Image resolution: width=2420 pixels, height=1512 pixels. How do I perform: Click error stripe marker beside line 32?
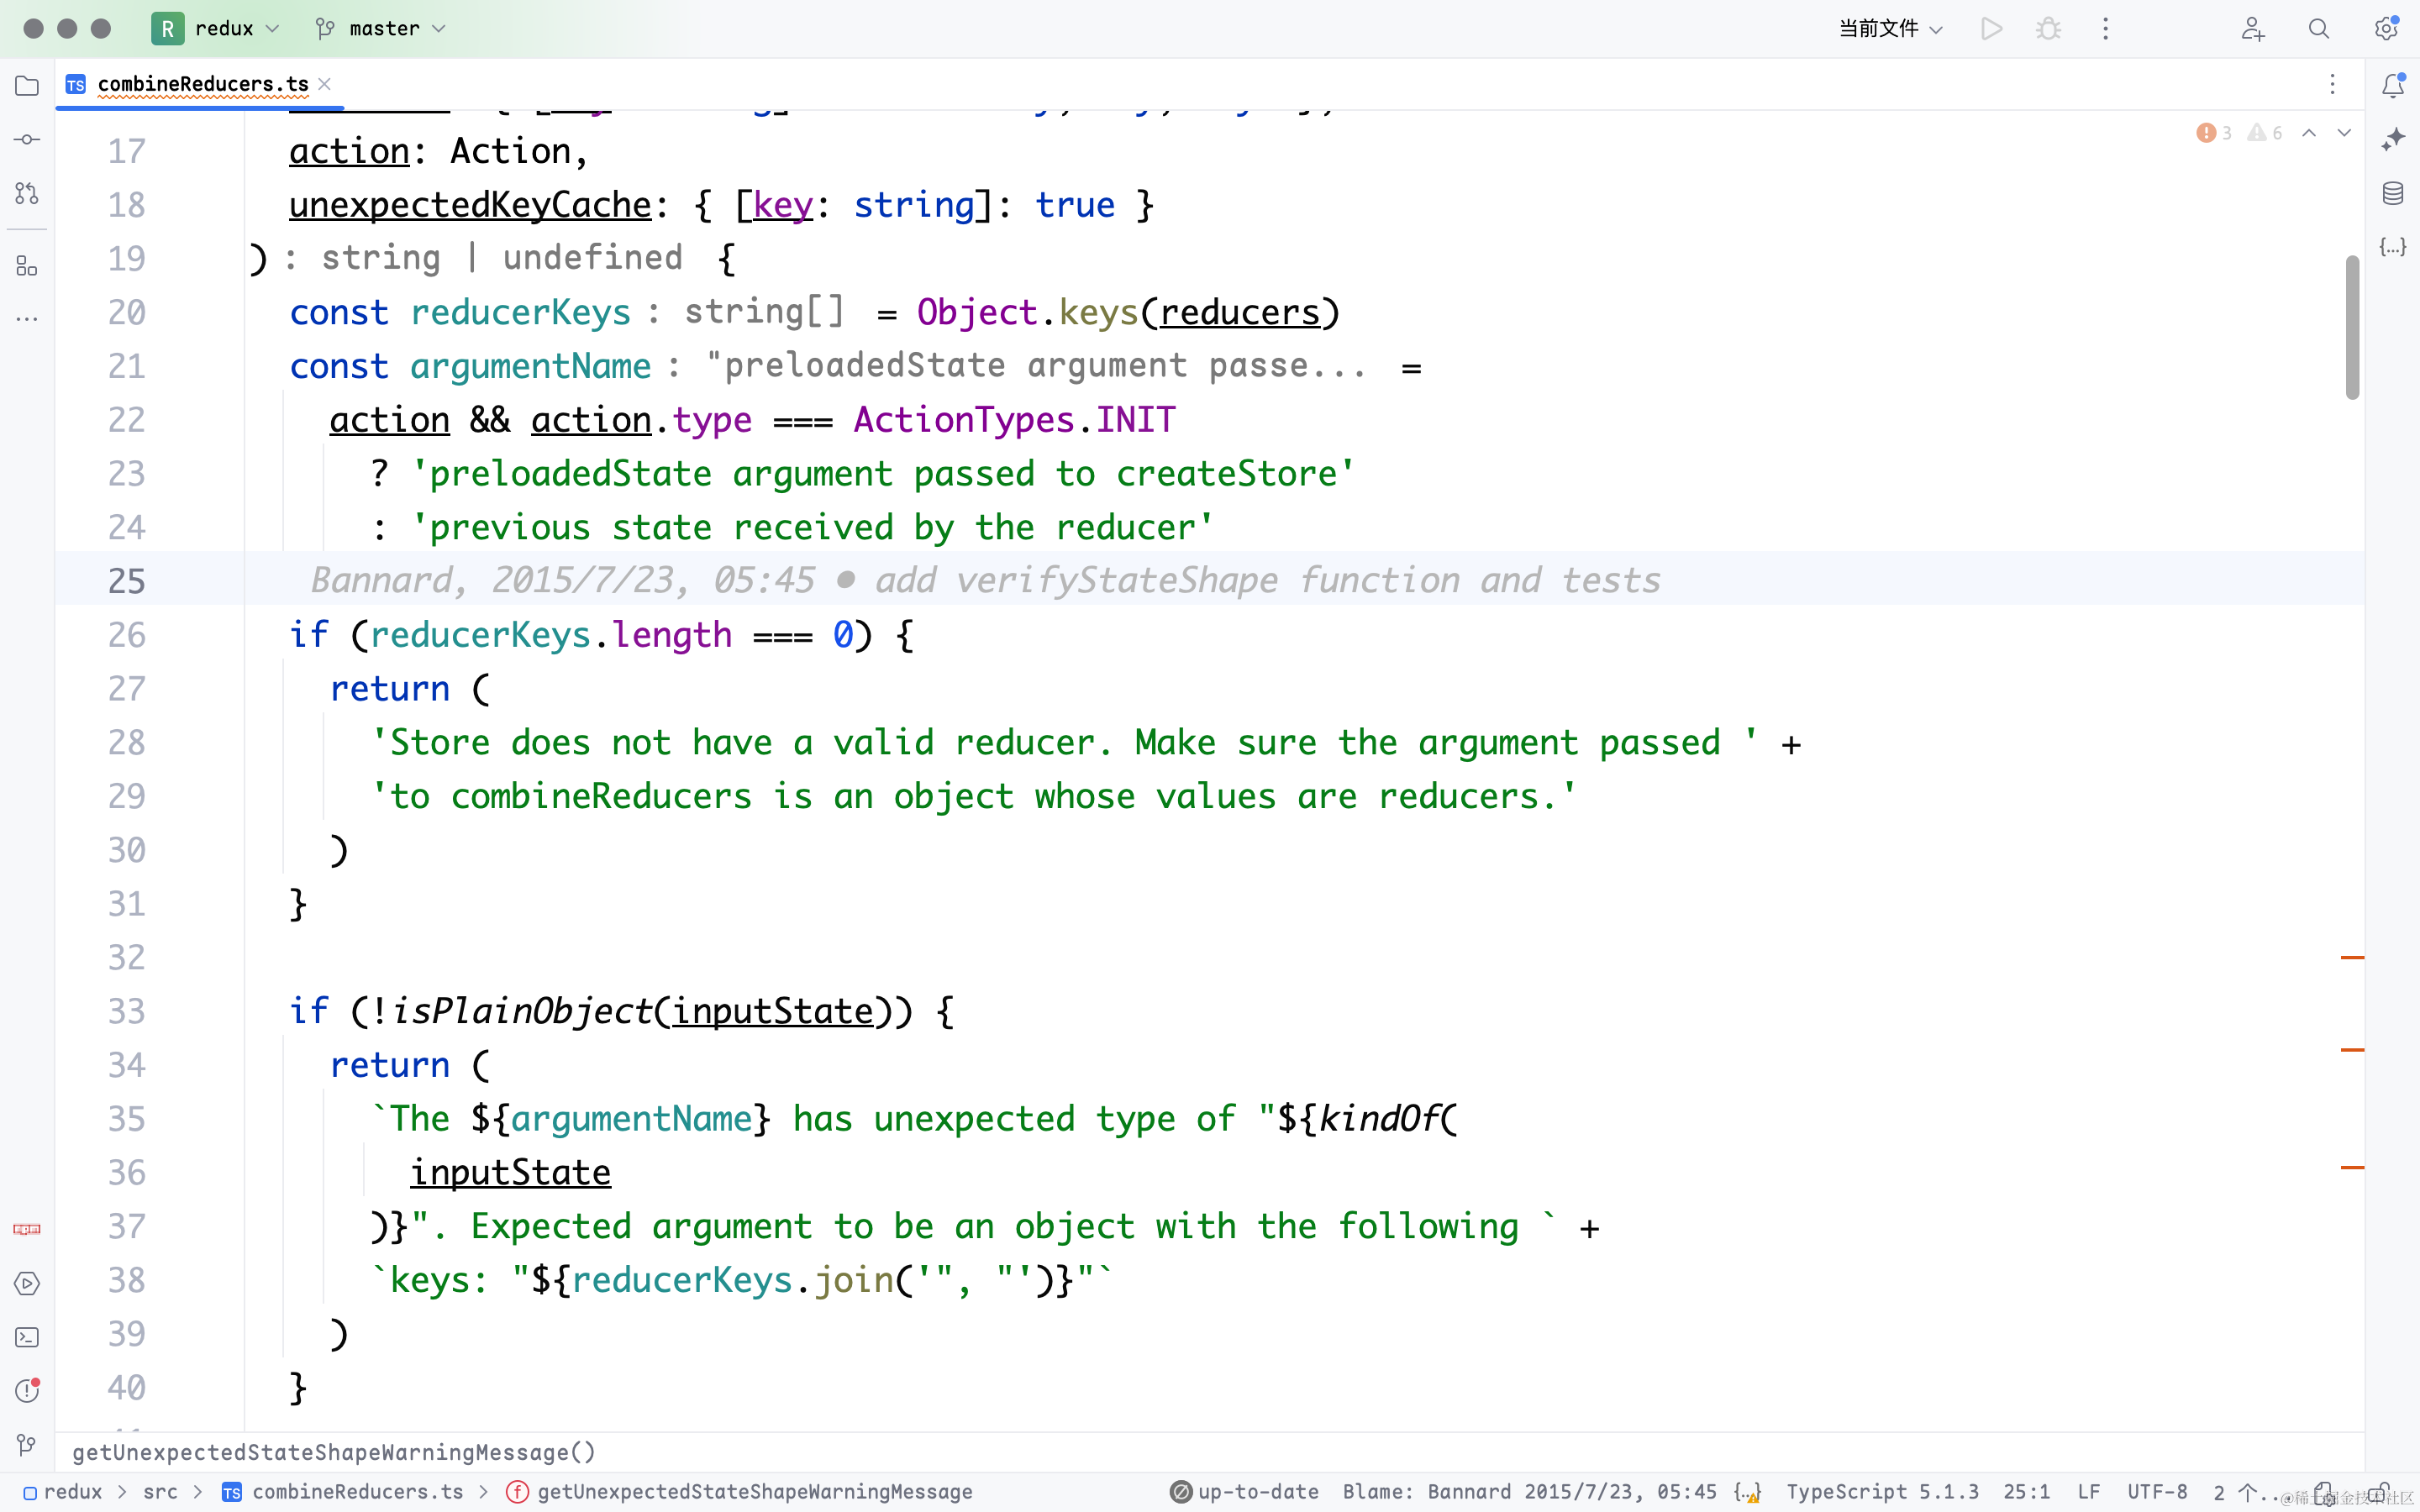pos(2352,958)
